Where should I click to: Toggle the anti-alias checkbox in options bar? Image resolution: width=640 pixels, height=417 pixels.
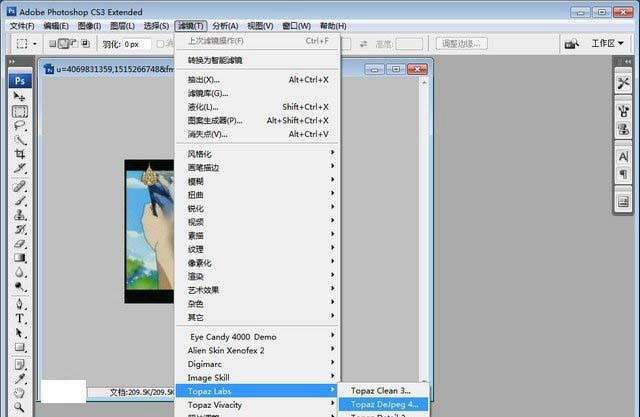[x=160, y=44]
